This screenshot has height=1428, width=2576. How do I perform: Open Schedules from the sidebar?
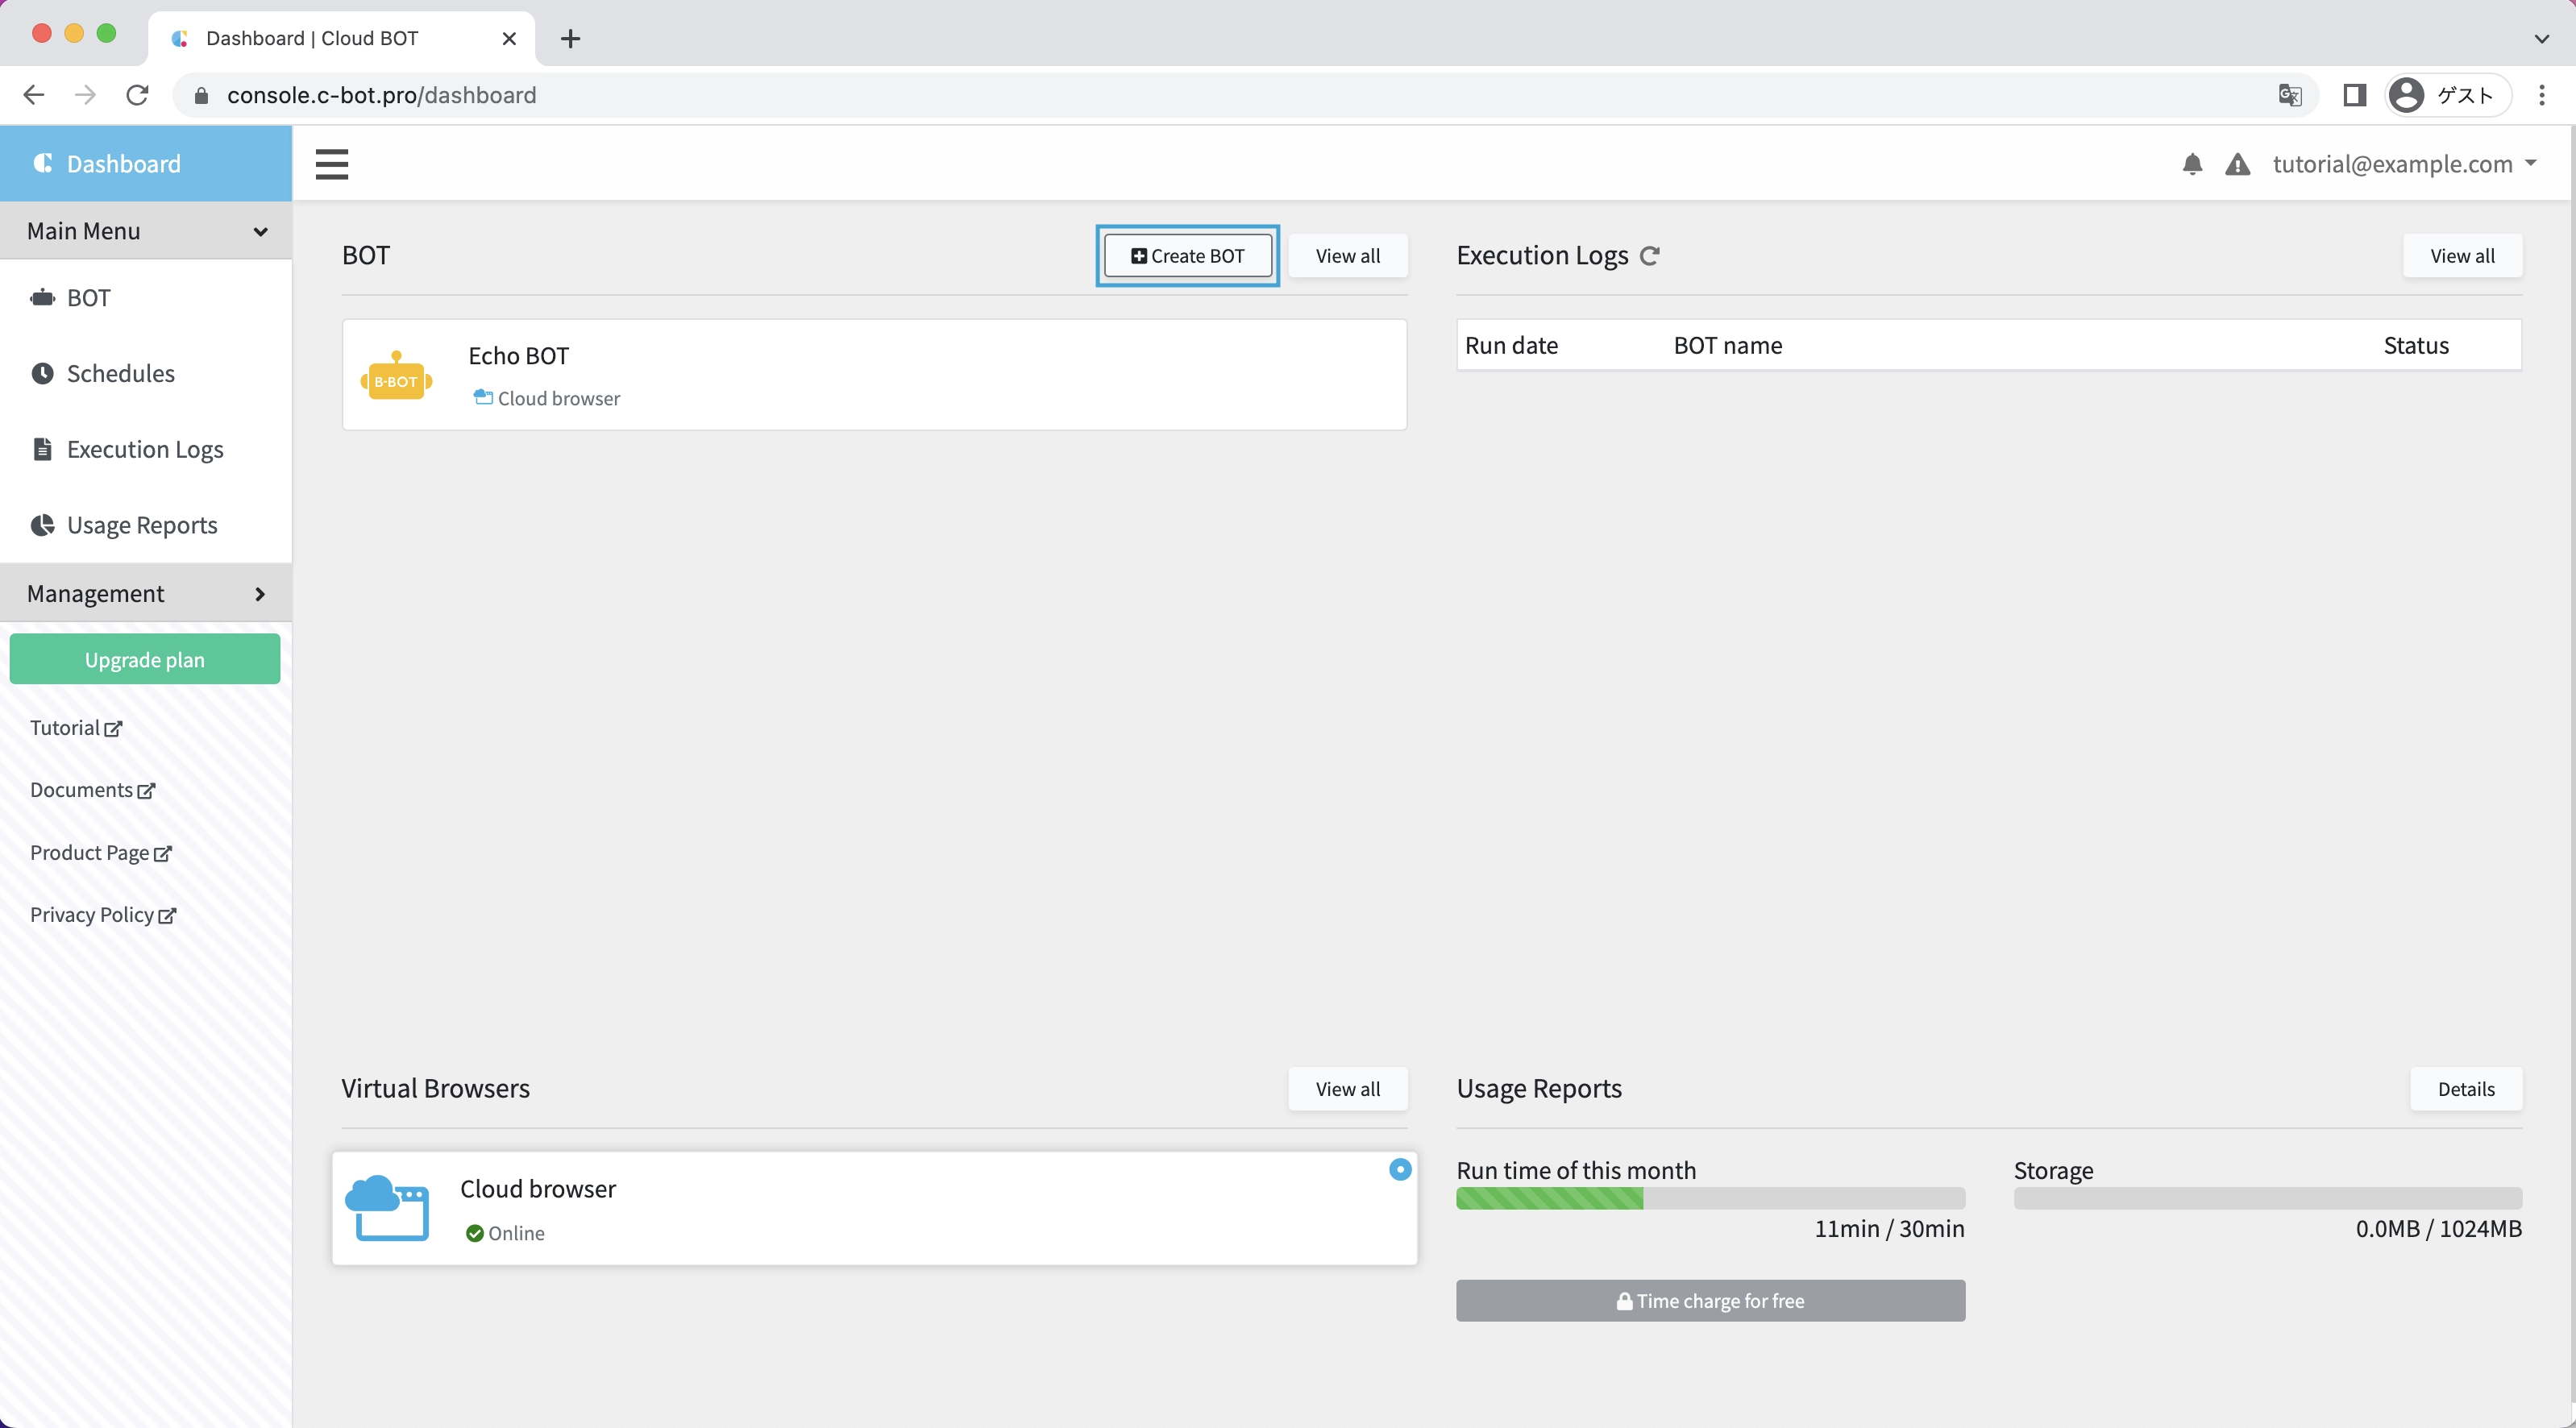tap(120, 374)
